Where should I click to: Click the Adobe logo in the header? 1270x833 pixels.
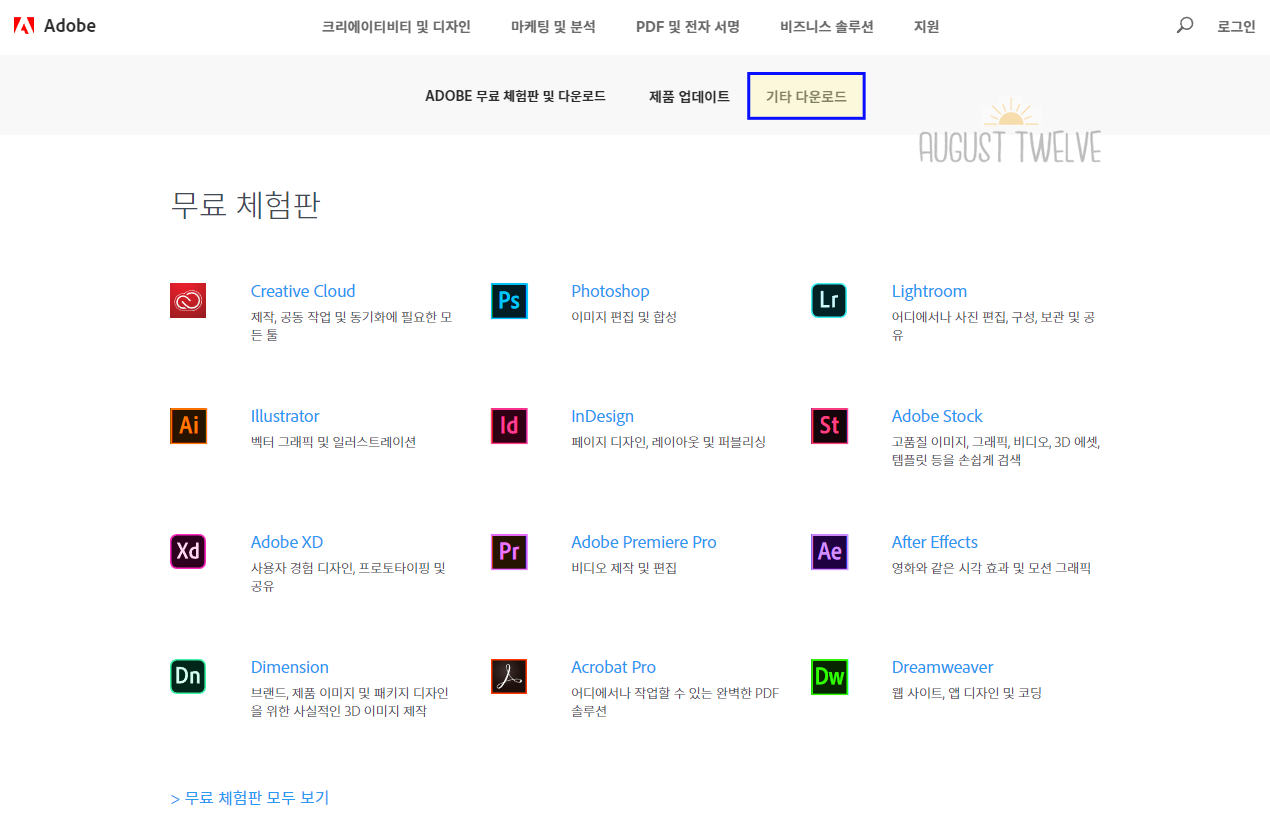[55, 26]
